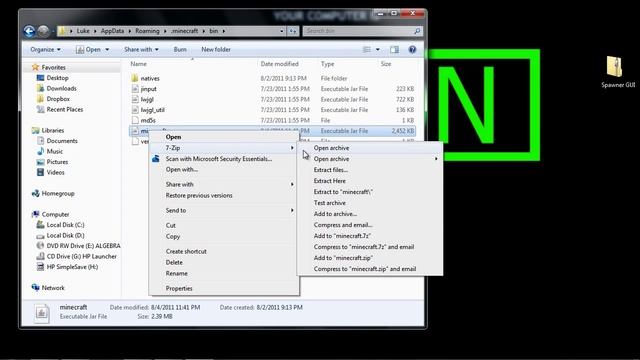Click the Recent Places icon

coord(40,109)
